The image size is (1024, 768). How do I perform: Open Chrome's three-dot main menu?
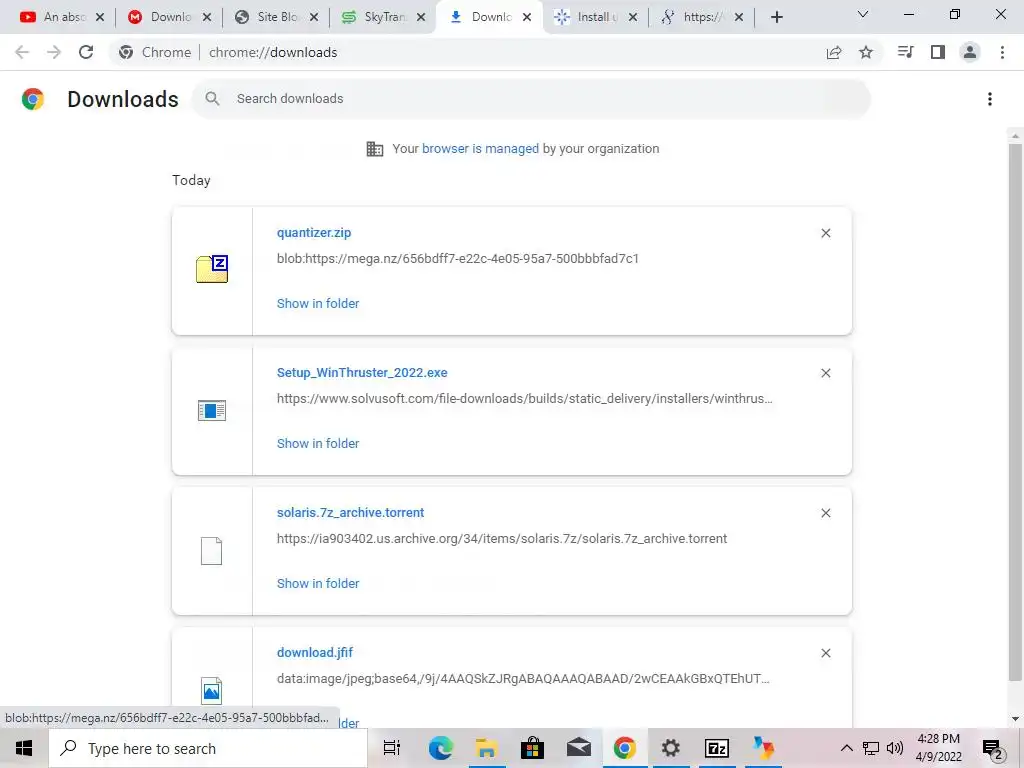click(x=1002, y=52)
